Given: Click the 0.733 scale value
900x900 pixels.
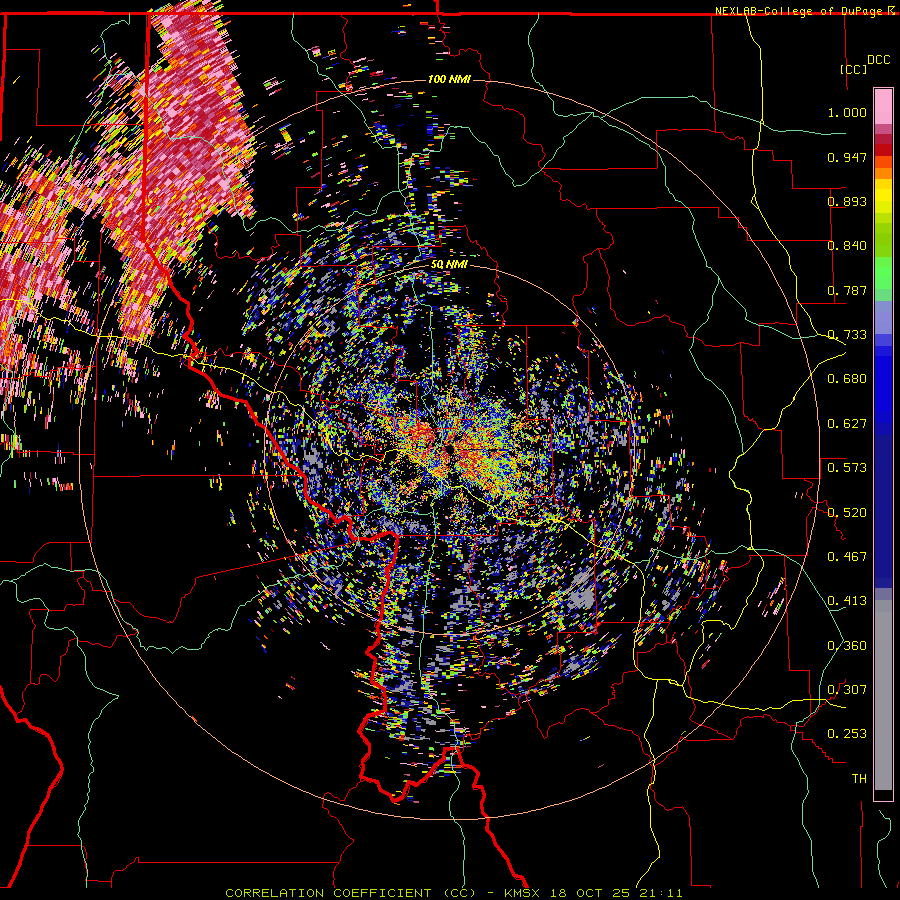Looking at the screenshot, I should click(x=847, y=335).
